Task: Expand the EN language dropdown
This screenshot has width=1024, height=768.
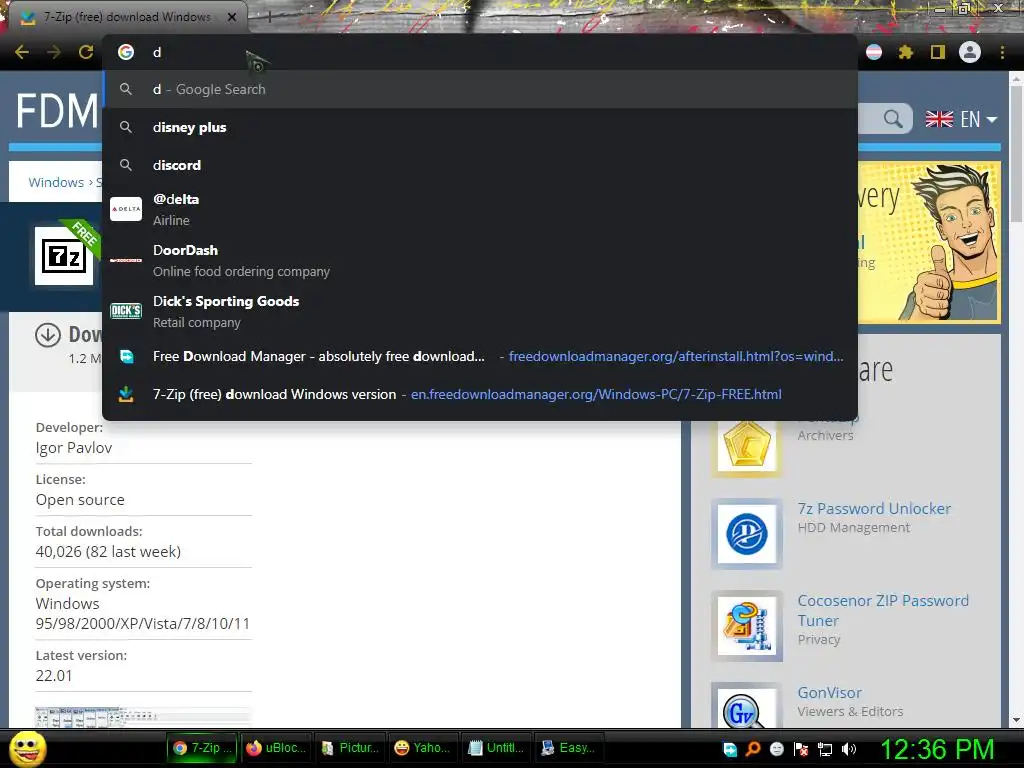Action: pyautogui.click(x=961, y=119)
